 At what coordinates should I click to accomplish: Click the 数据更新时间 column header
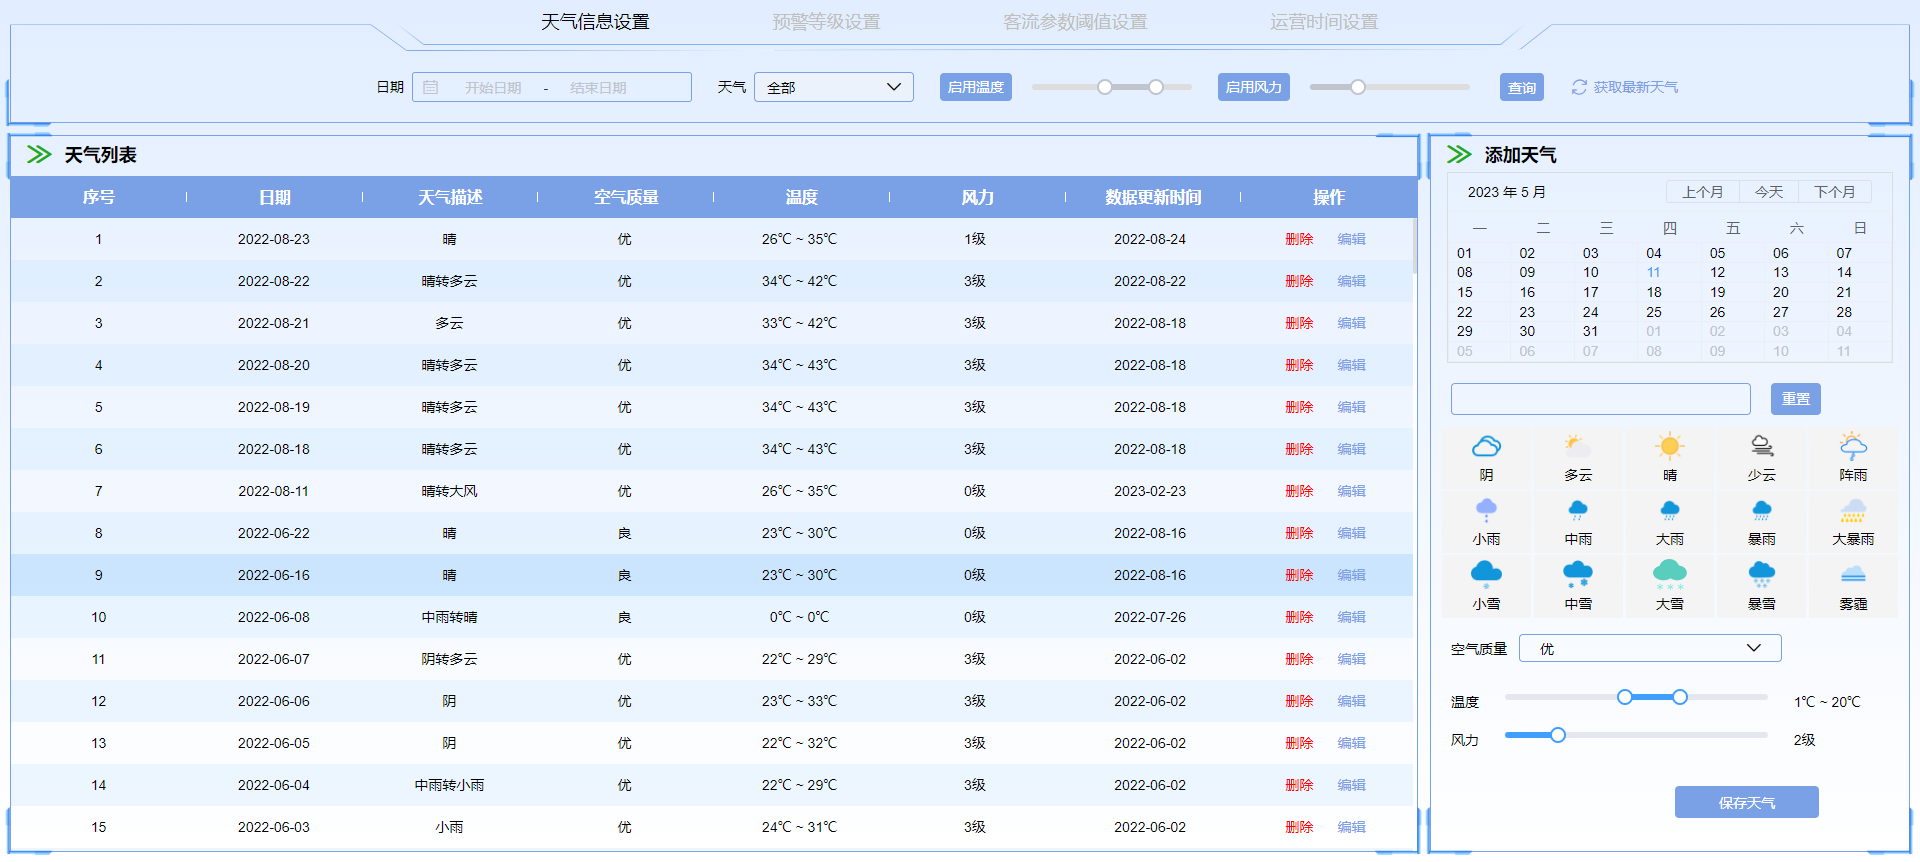[1152, 197]
